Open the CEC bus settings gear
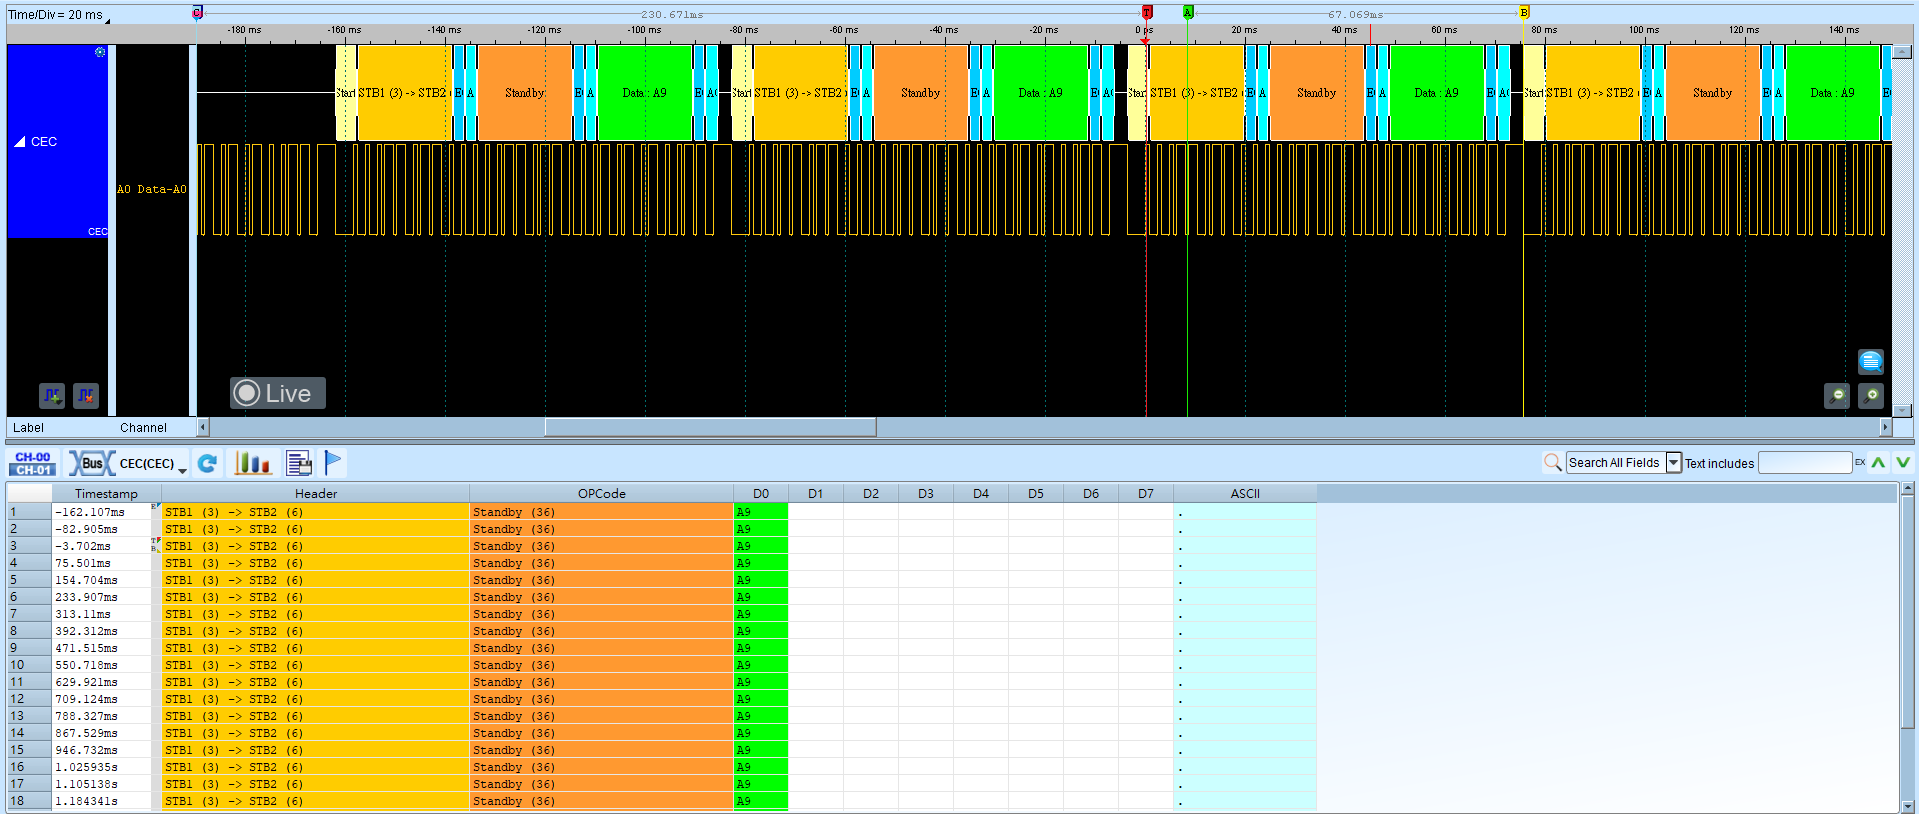Viewport: 1919px width, 814px height. [100, 52]
